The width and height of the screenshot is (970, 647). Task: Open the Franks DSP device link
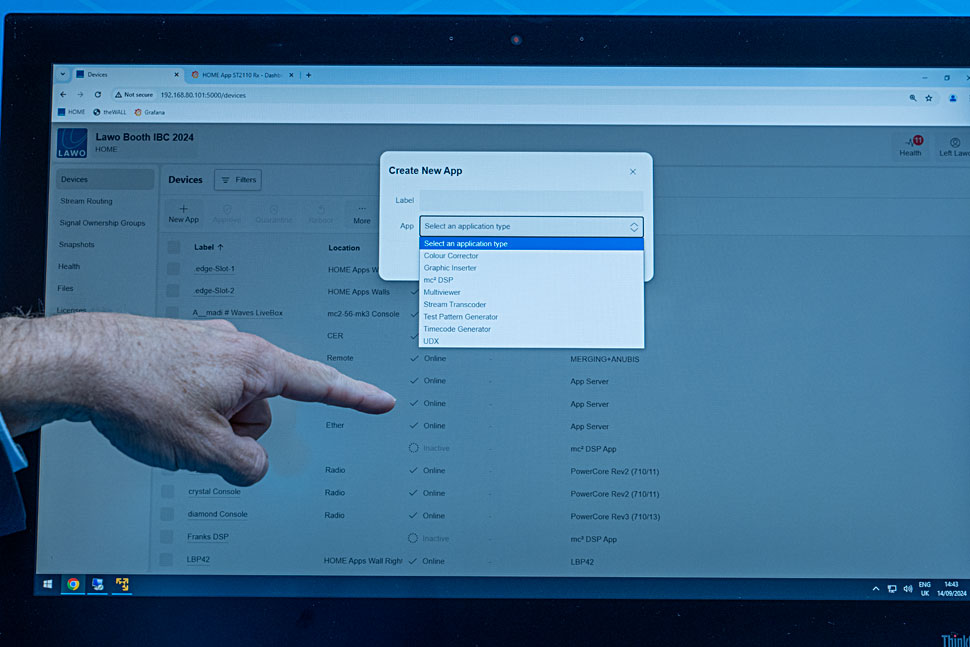(x=208, y=537)
